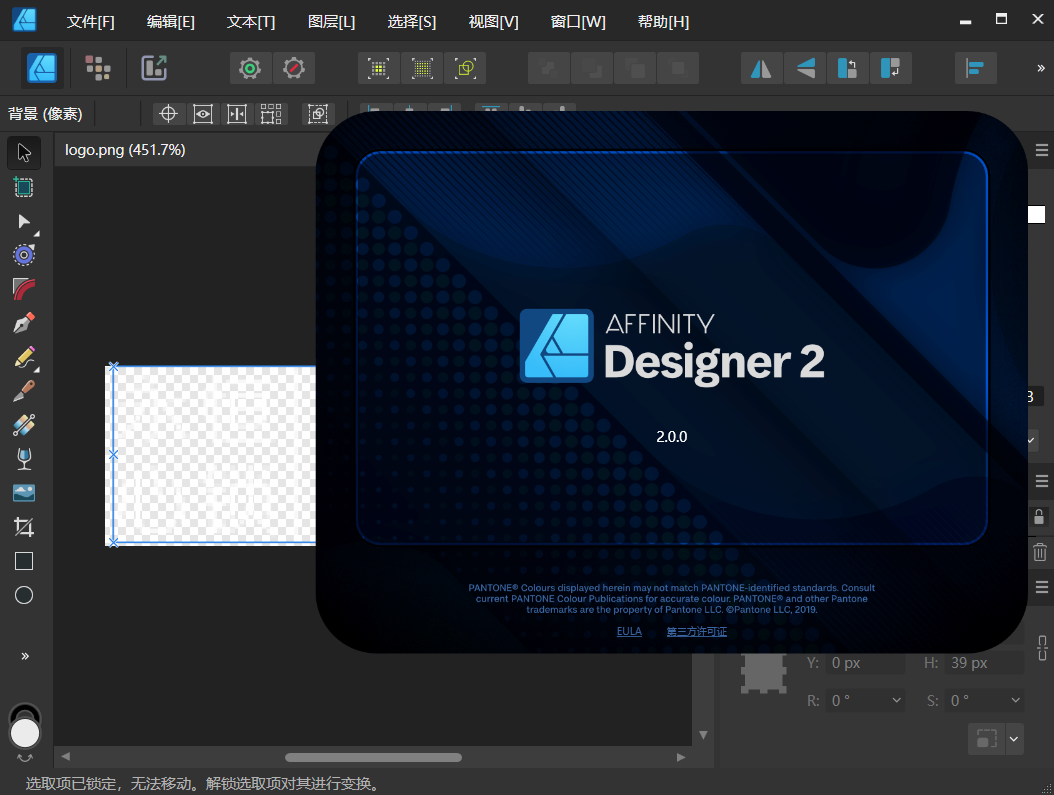Open the 图层[L] menu
1054x795 pixels.
pyautogui.click(x=331, y=22)
